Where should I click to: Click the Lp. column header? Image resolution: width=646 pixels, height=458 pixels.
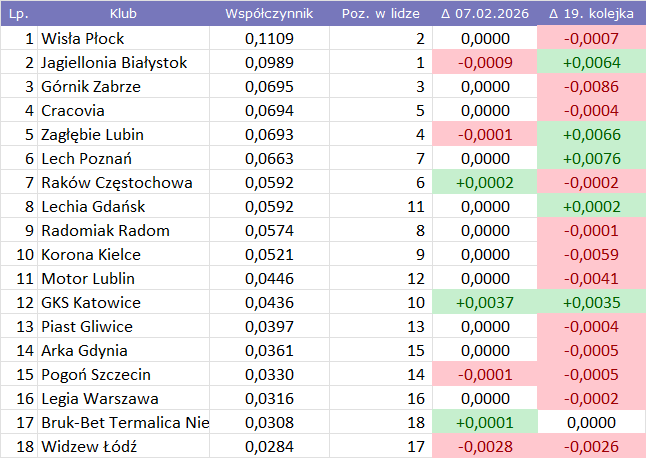tap(18, 14)
